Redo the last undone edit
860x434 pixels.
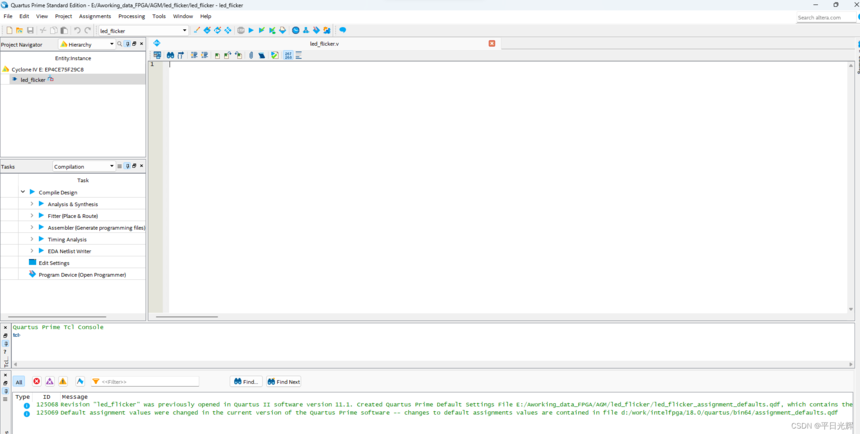point(88,30)
